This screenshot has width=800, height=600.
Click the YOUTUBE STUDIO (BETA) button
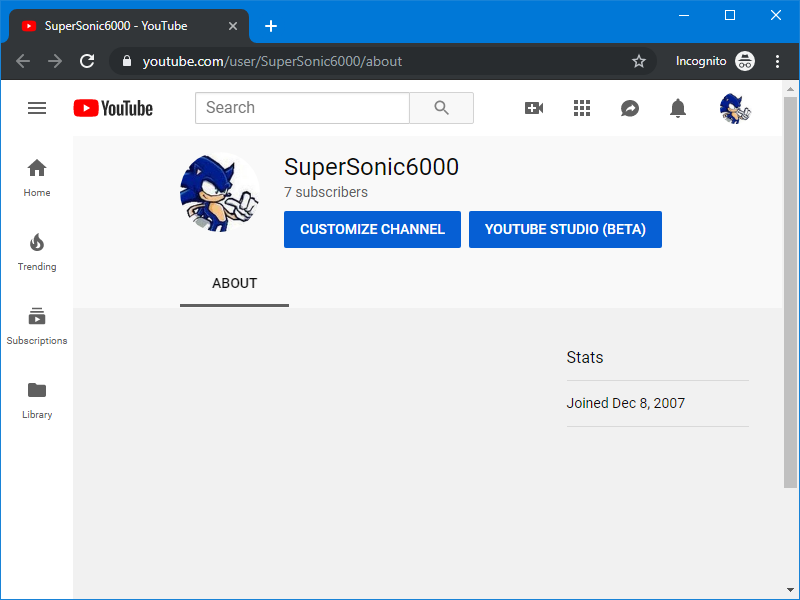tap(565, 230)
